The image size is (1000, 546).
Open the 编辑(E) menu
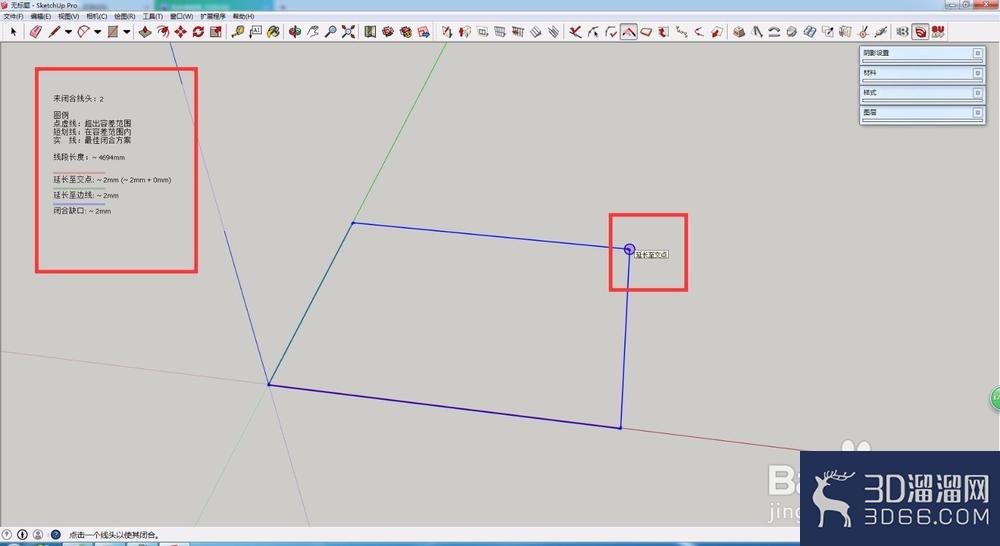point(41,17)
